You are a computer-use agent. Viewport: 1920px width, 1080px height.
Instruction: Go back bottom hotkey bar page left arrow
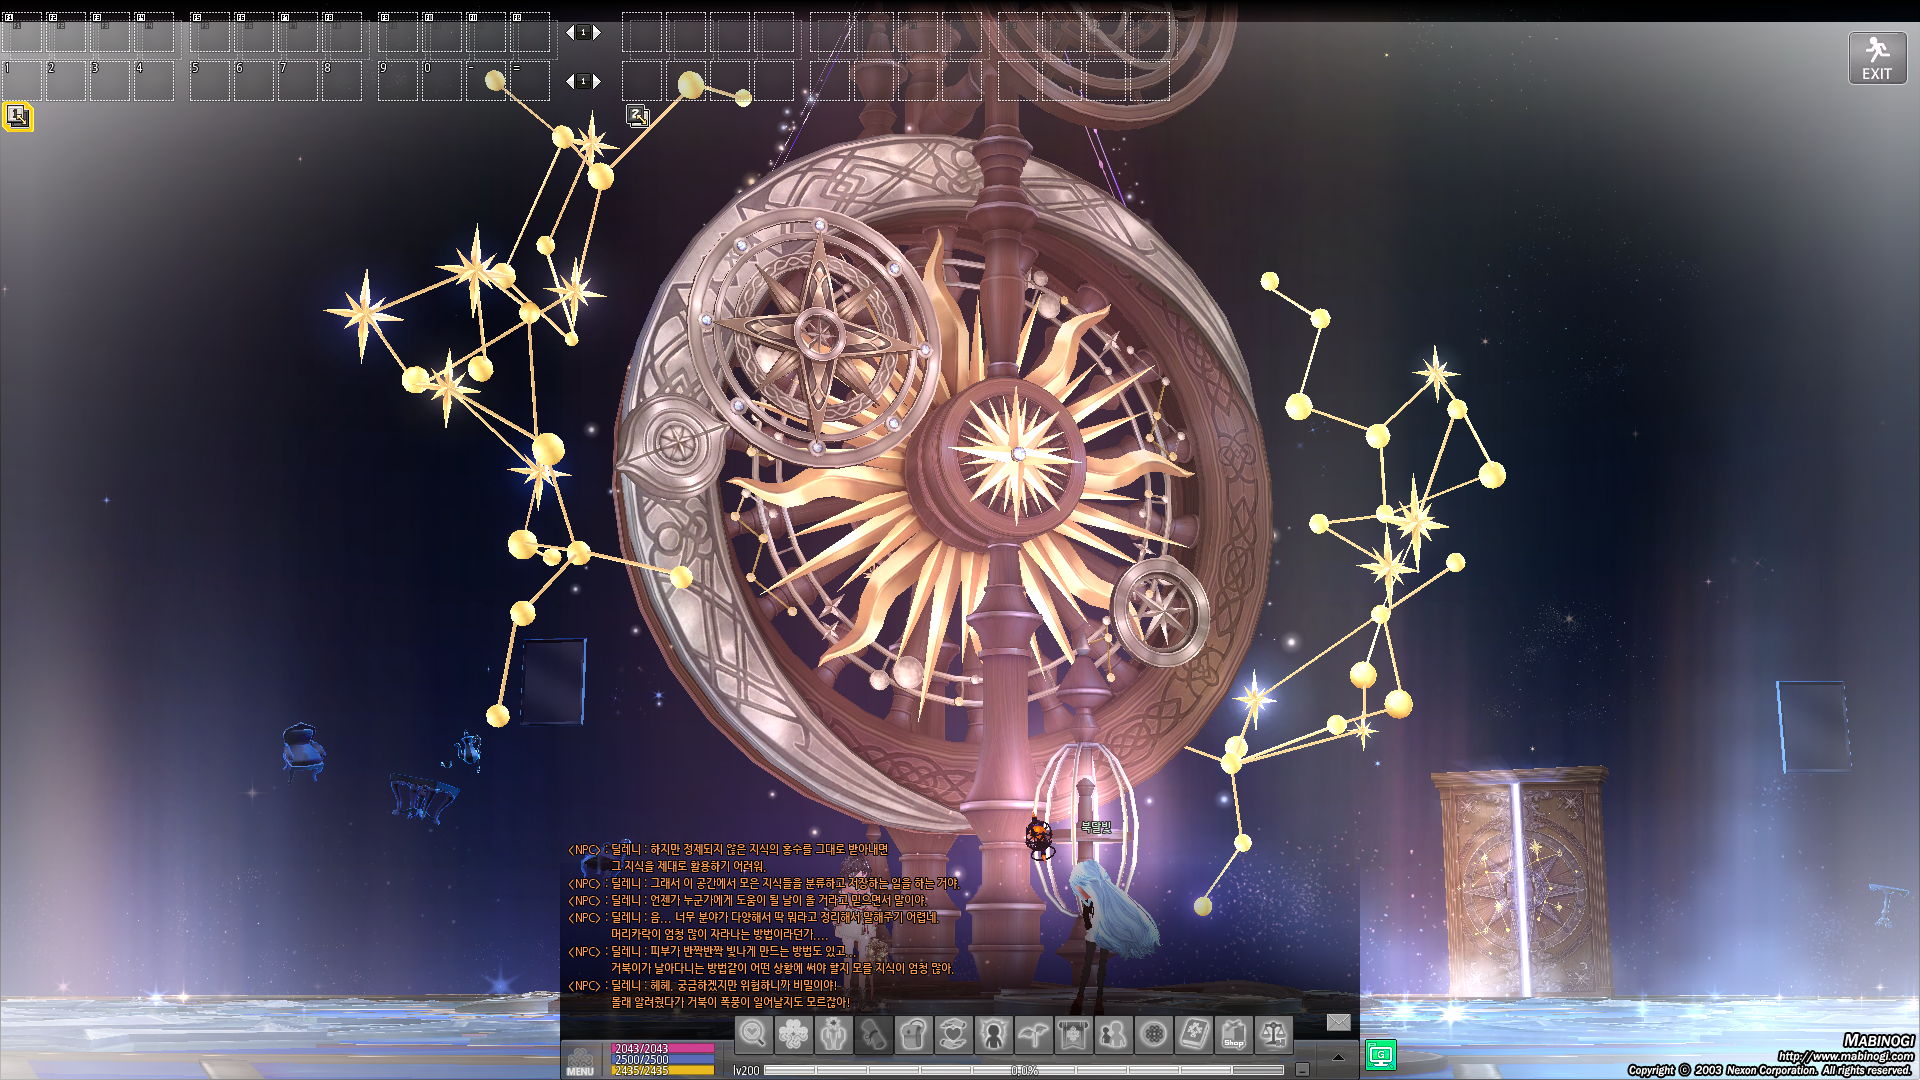pyautogui.click(x=570, y=81)
